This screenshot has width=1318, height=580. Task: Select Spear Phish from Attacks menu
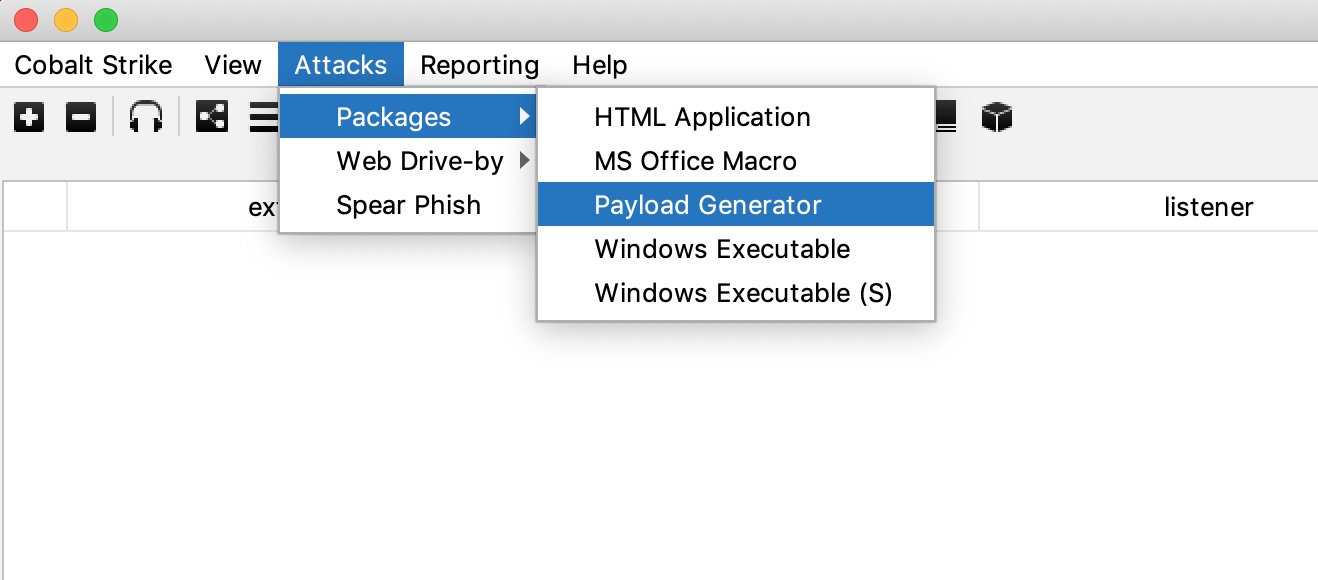pyautogui.click(x=408, y=205)
